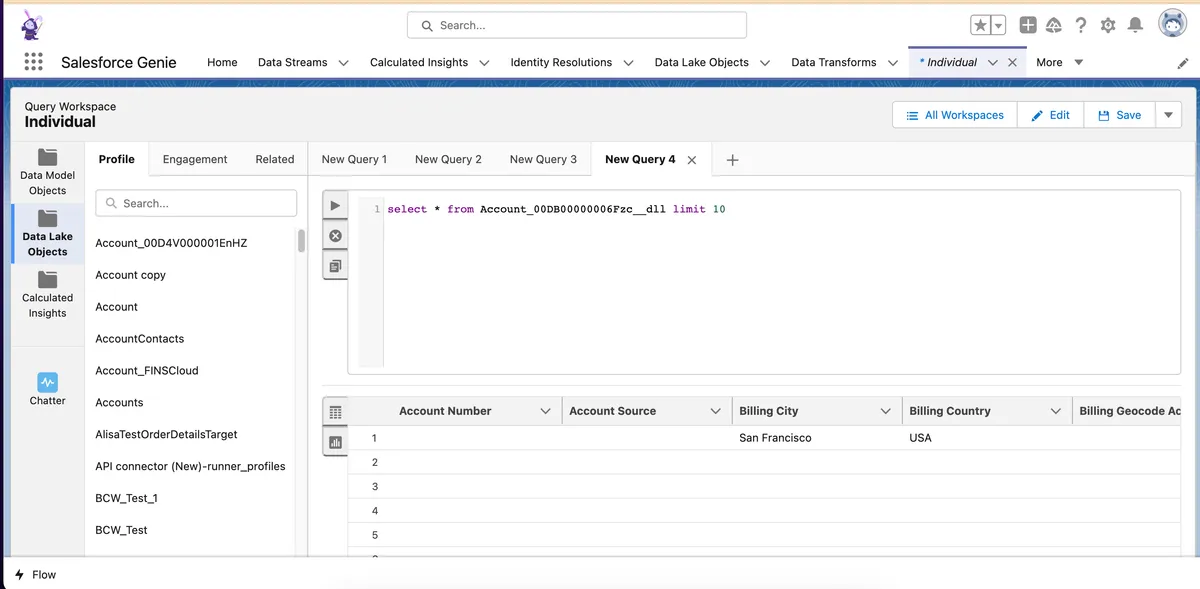1200x589 pixels.
Task: Switch to the Related tab
Action: (x=275, y=159)
